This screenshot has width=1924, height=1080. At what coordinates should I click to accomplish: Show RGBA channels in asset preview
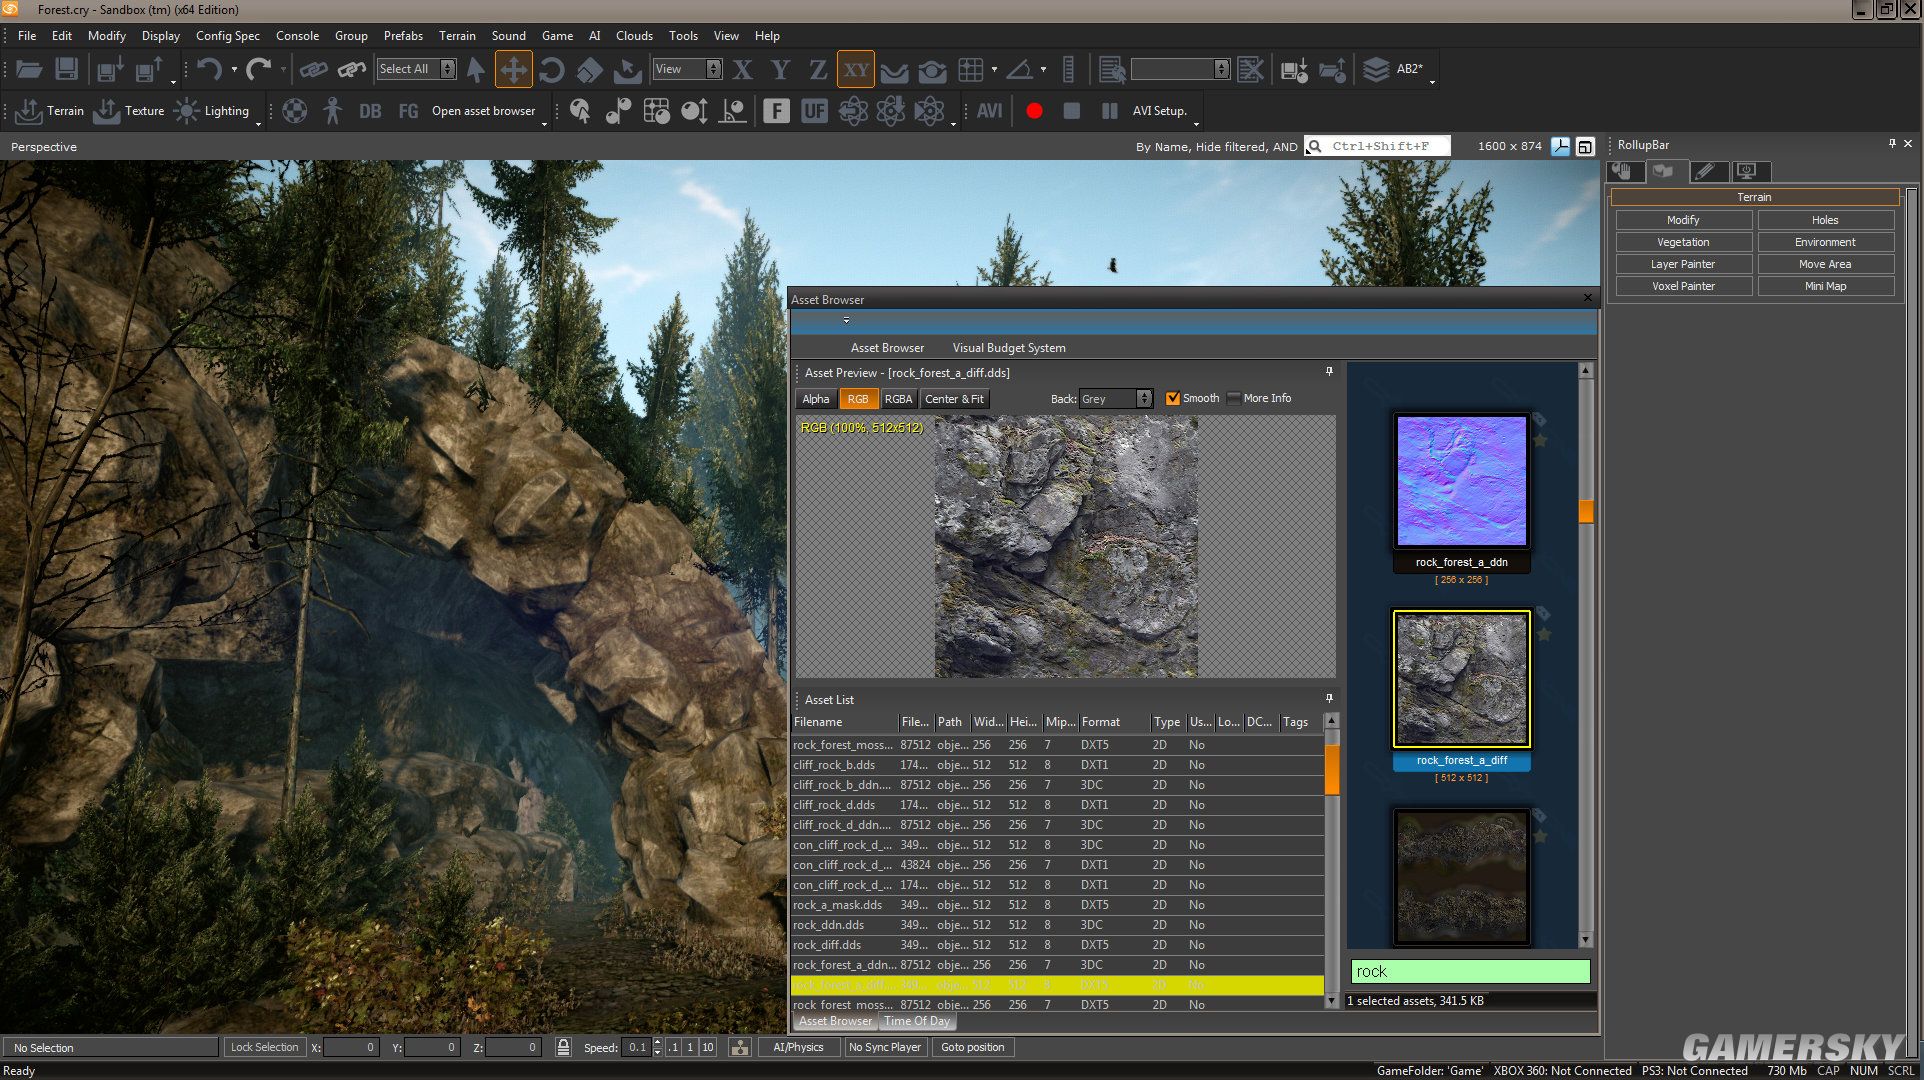898,399
